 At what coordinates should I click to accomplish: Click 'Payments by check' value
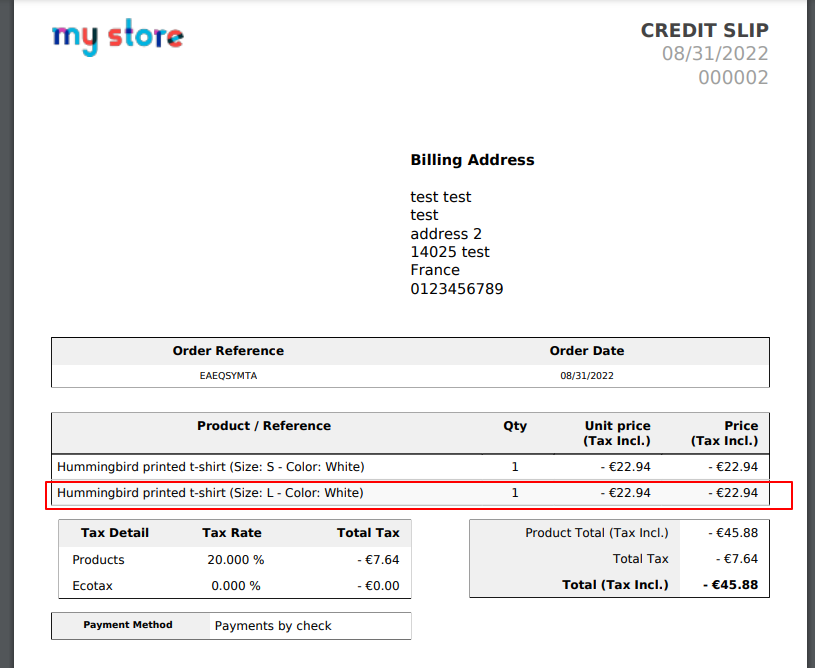tap(273, 626)
